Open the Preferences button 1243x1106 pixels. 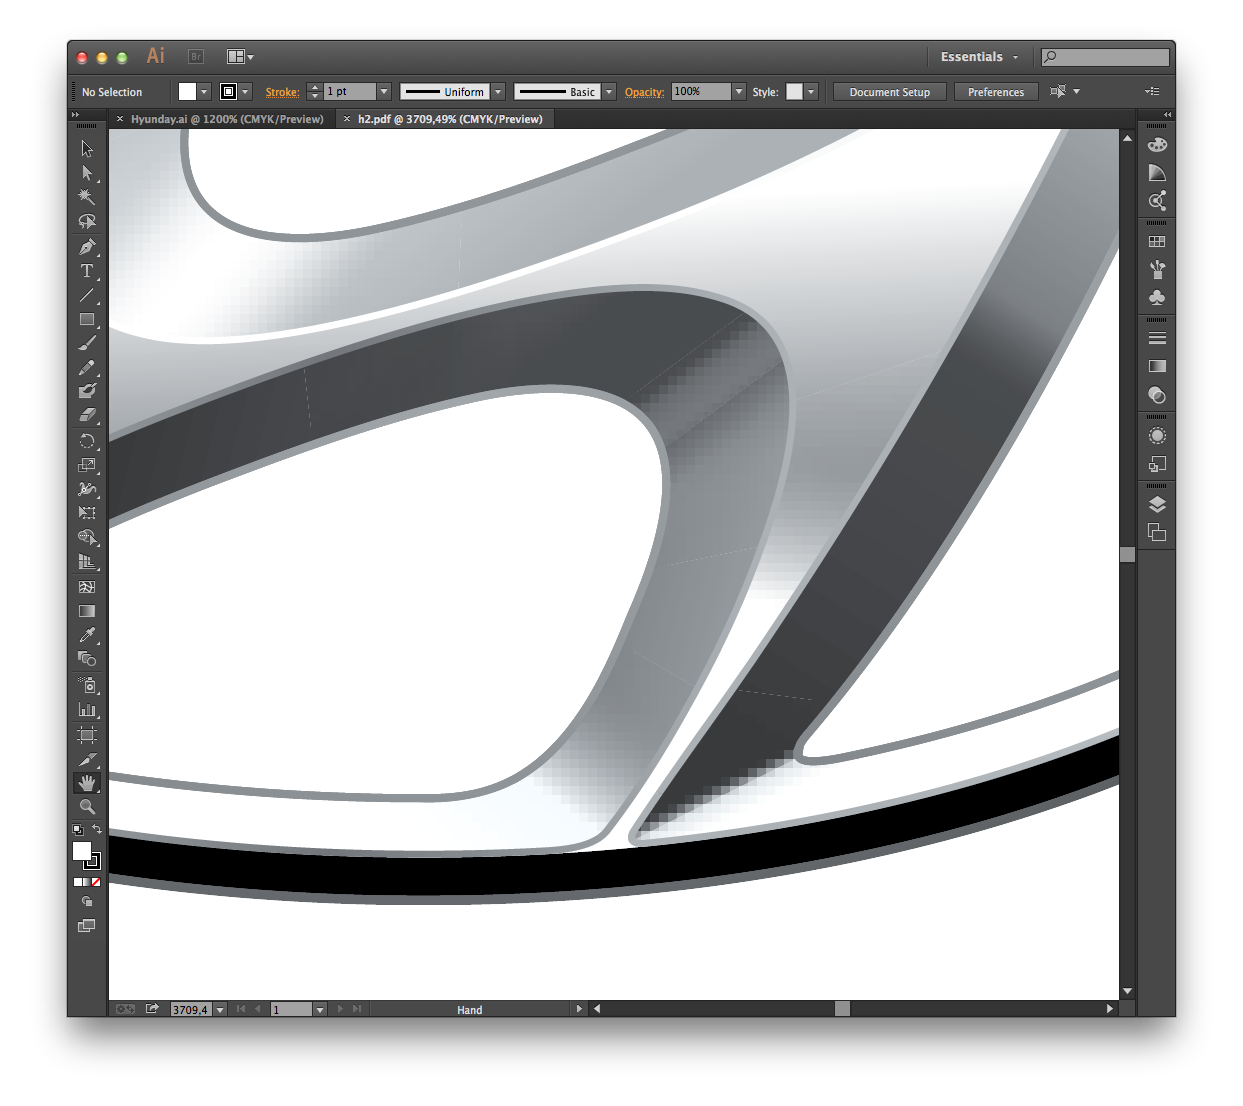(x=996, y=92)
